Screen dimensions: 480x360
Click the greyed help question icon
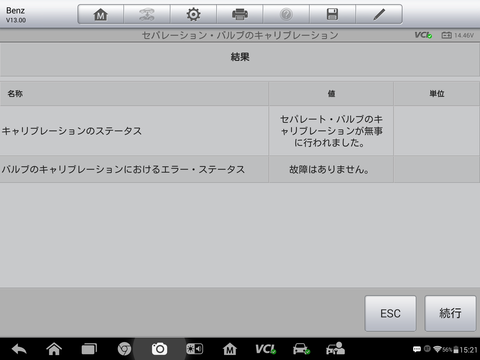coord(286,14)
